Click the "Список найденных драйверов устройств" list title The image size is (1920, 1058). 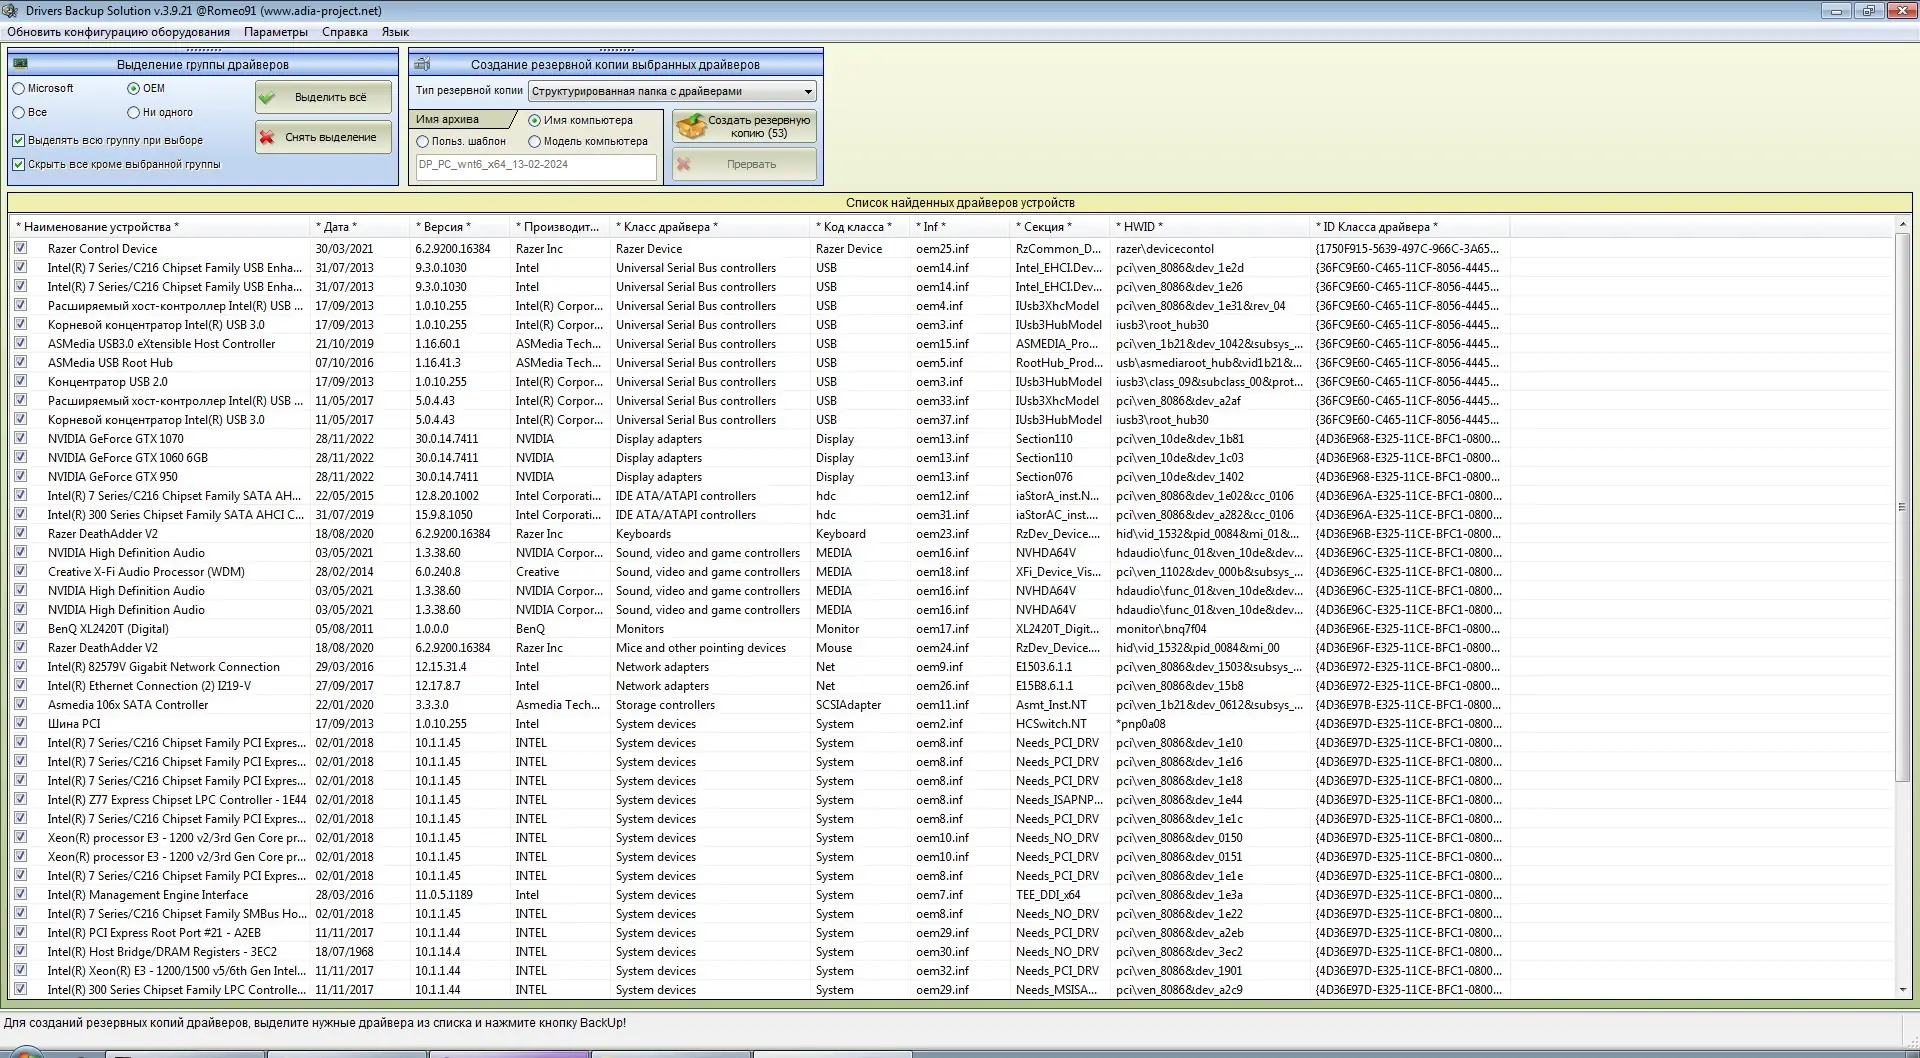(x=960, y=203)
